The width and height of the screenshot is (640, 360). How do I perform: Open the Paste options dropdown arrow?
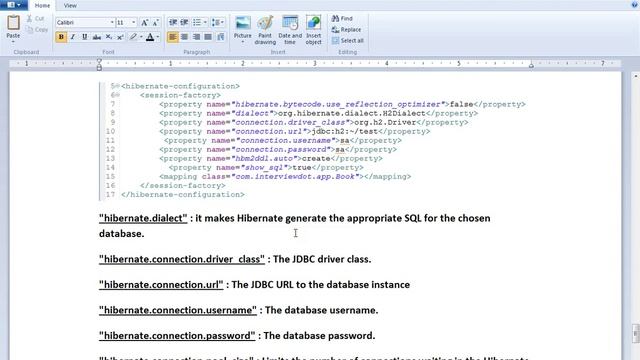[x=13, y=42]
